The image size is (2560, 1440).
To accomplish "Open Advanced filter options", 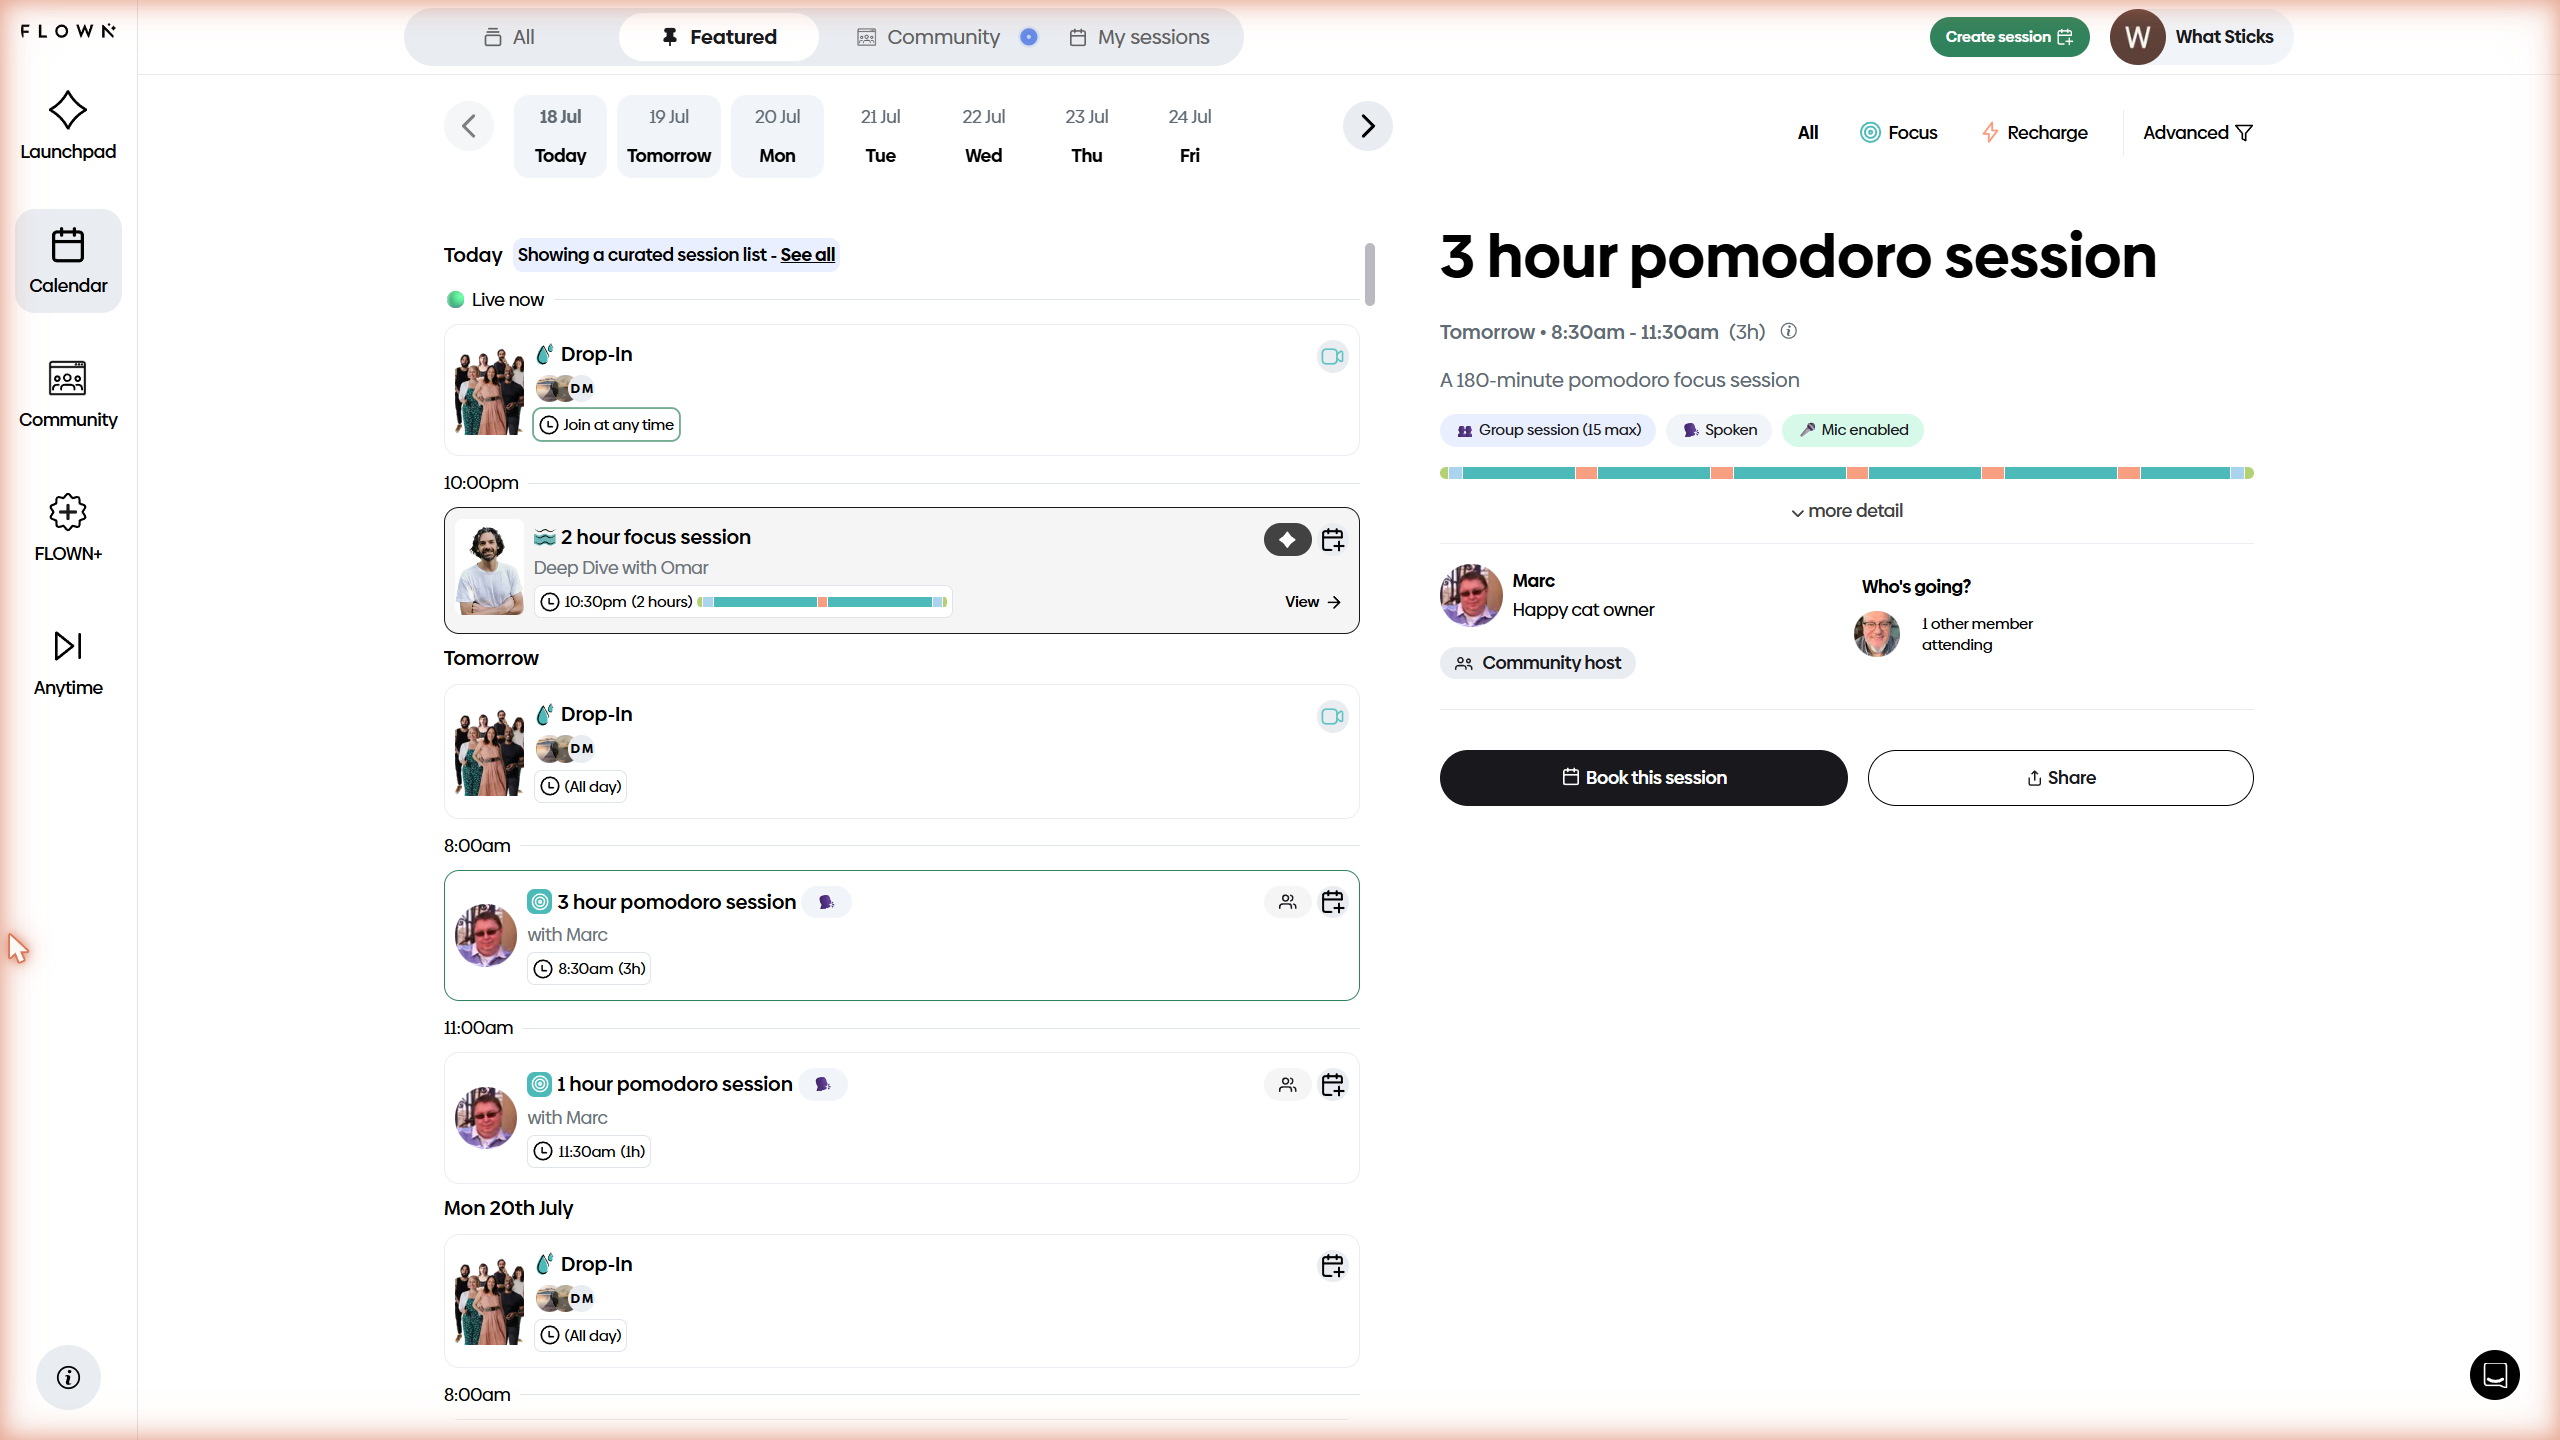I will click(2198, 133).
